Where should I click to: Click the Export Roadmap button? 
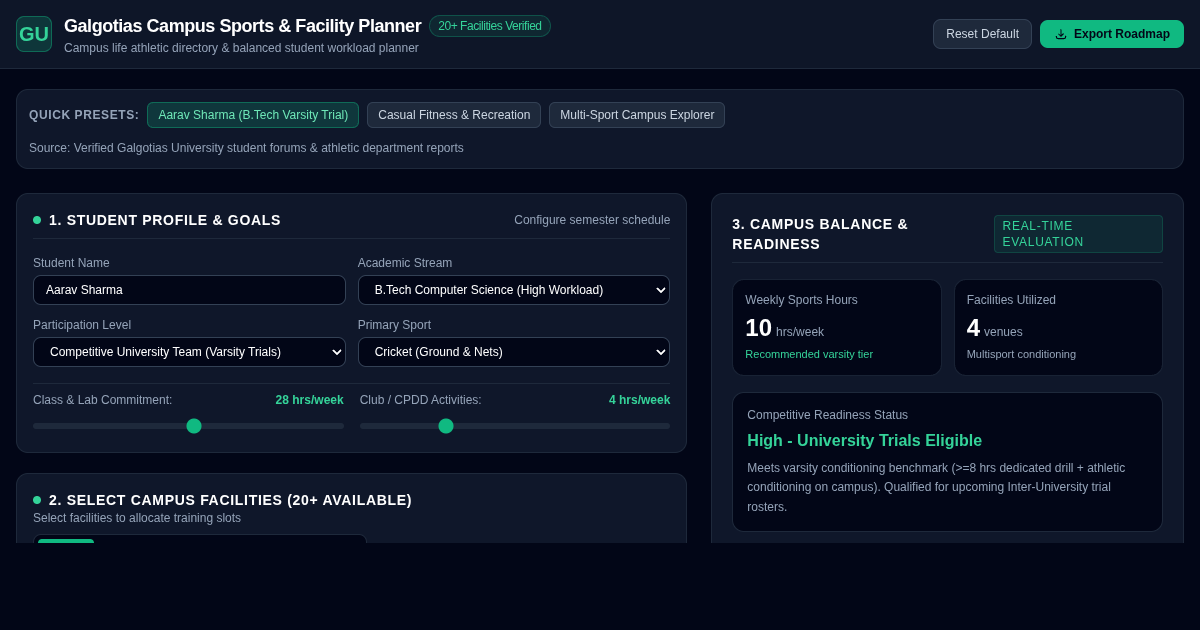point(1112,34)
